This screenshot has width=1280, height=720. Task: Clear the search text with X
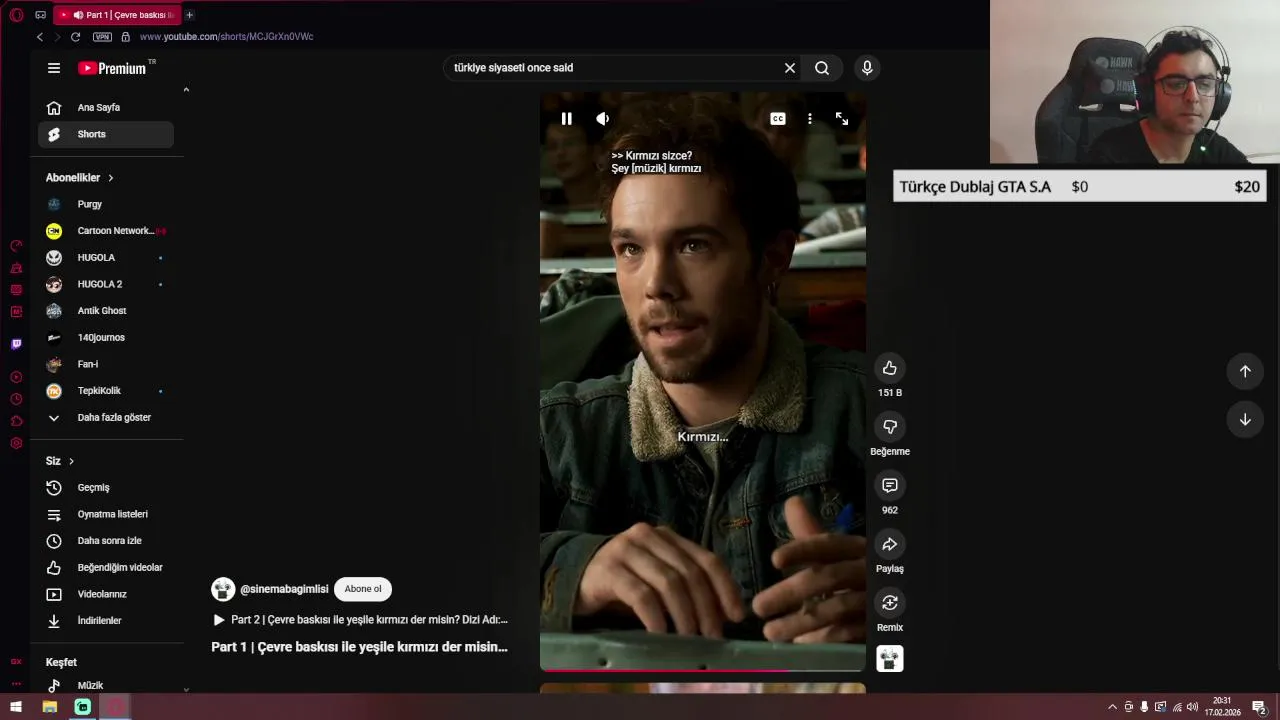790,68
